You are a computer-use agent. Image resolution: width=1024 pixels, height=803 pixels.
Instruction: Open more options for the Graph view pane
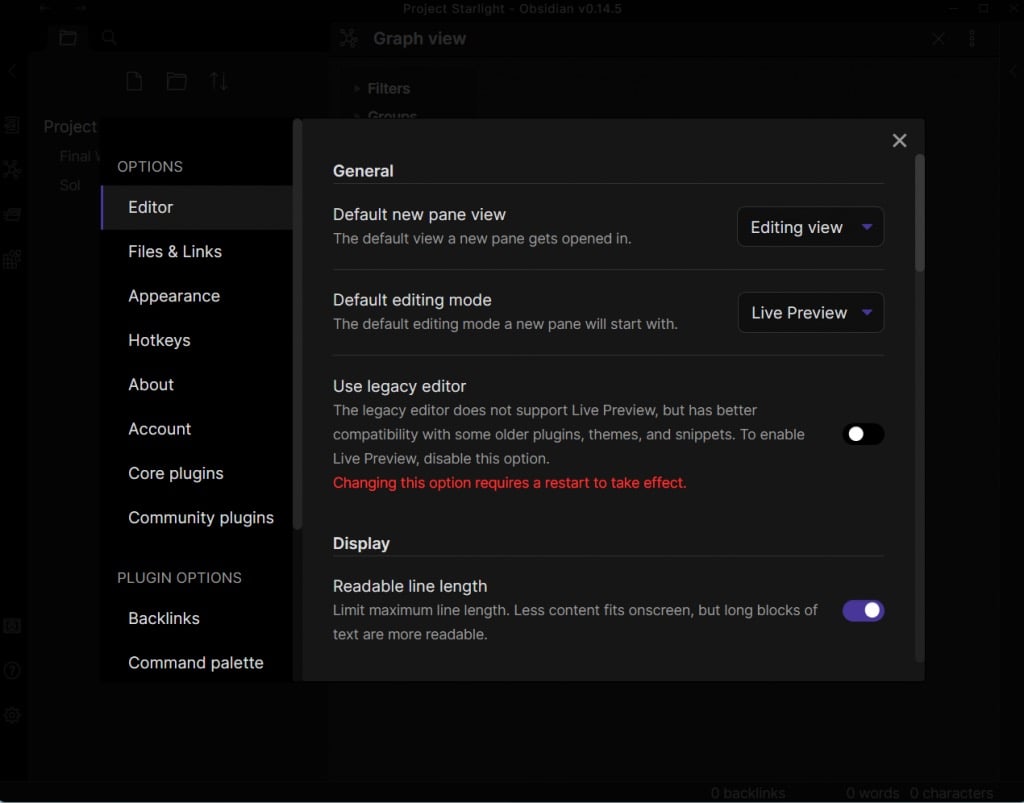(972, 38)
